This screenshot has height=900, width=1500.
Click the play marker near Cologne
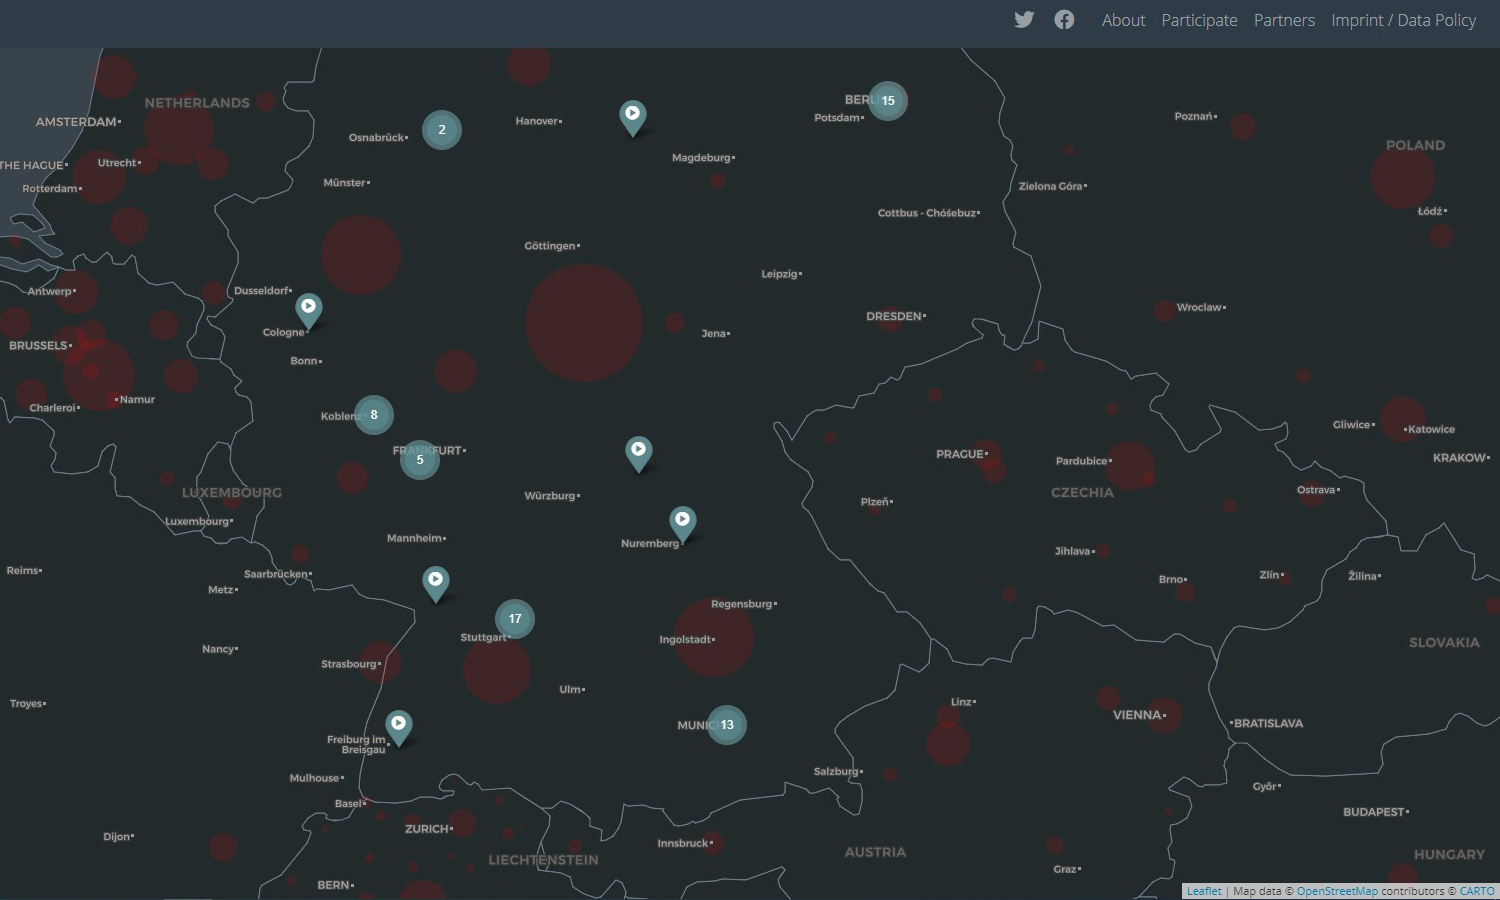tap(309, 307)
